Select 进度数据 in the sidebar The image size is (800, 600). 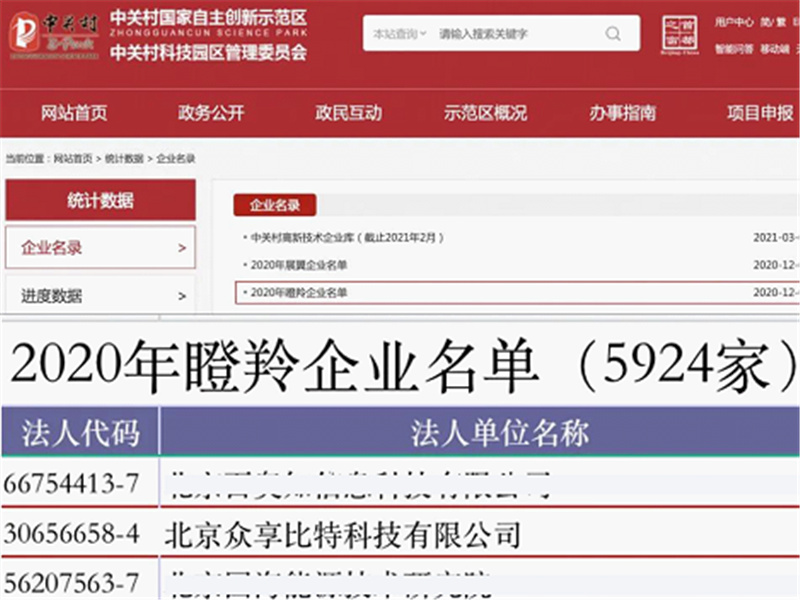pos(101,295)
